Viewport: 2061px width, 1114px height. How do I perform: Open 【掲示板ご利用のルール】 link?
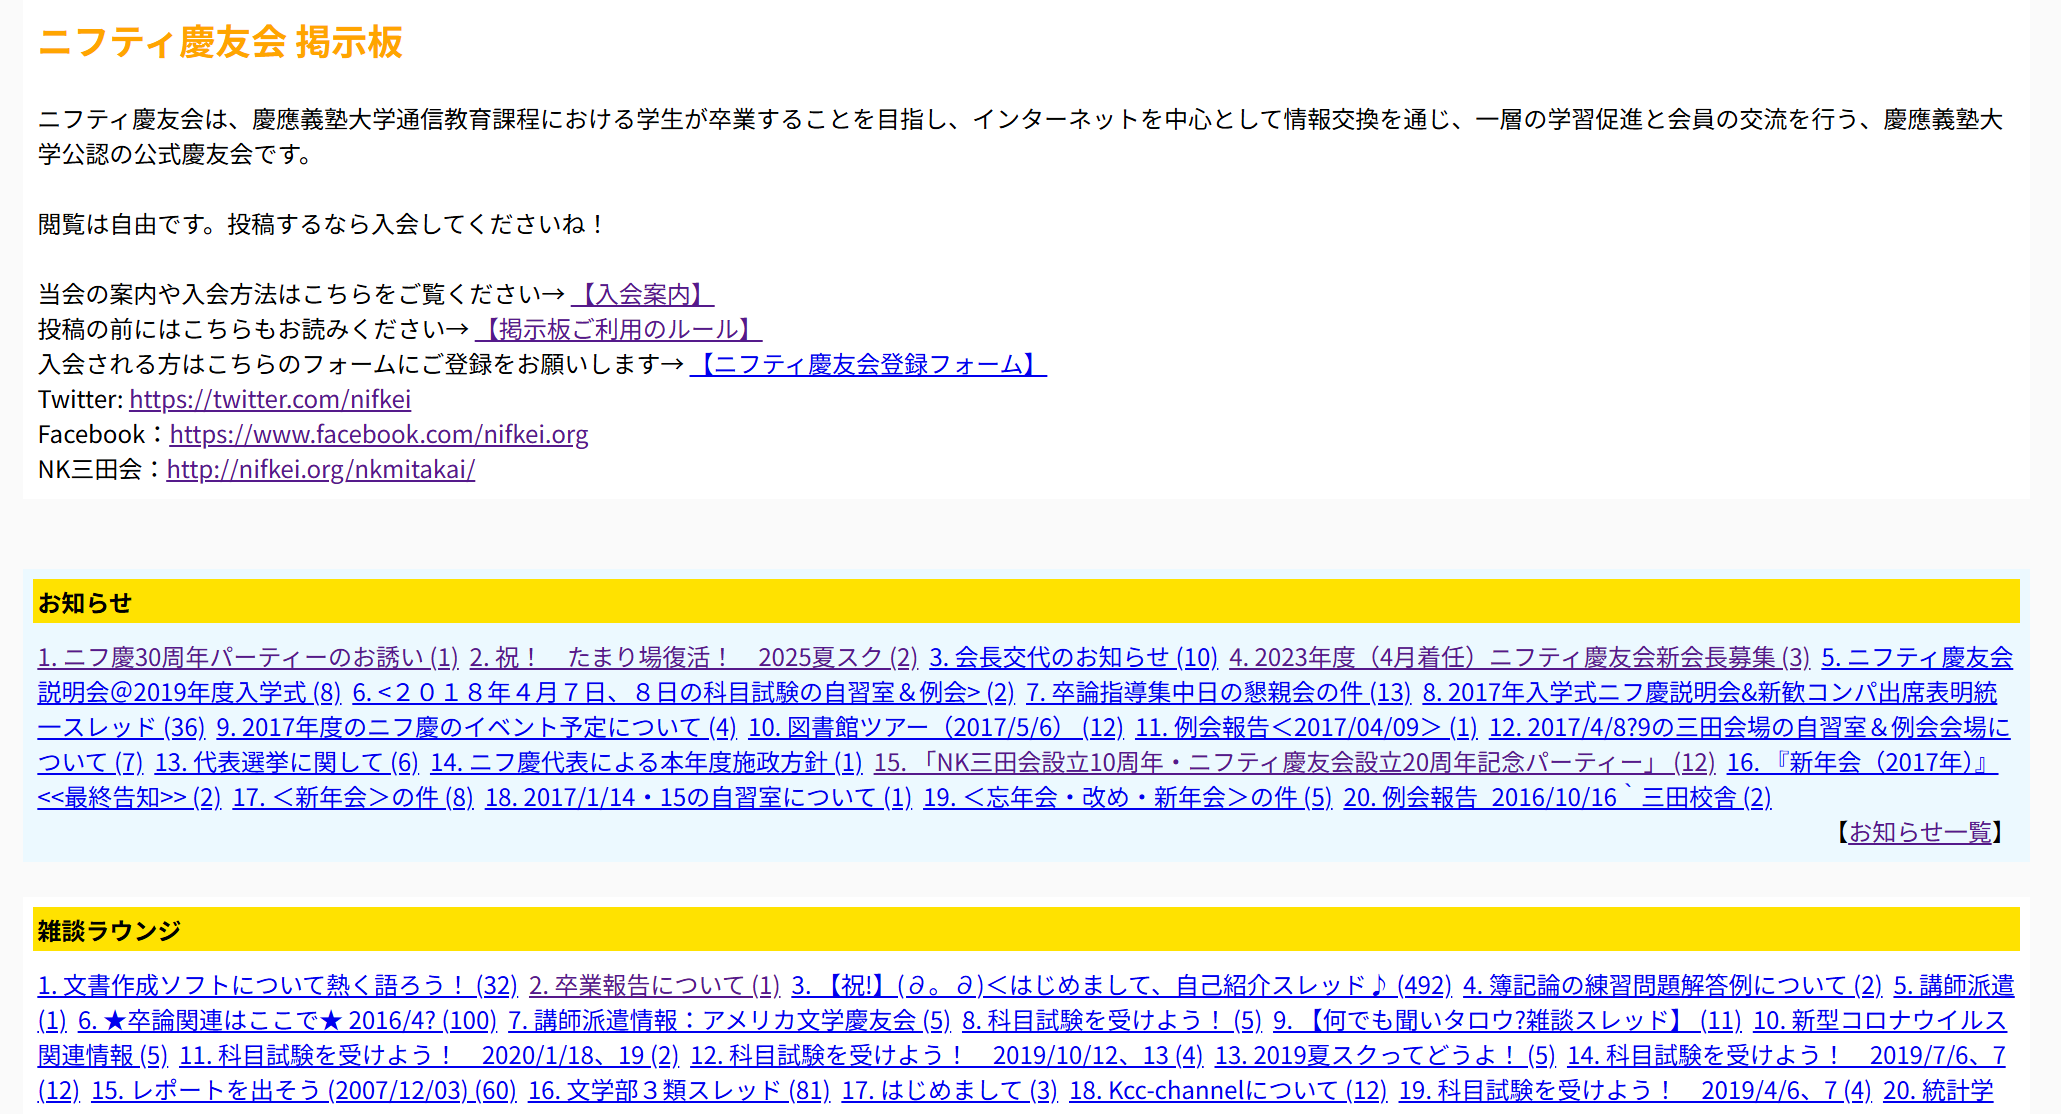click(618, 329)
